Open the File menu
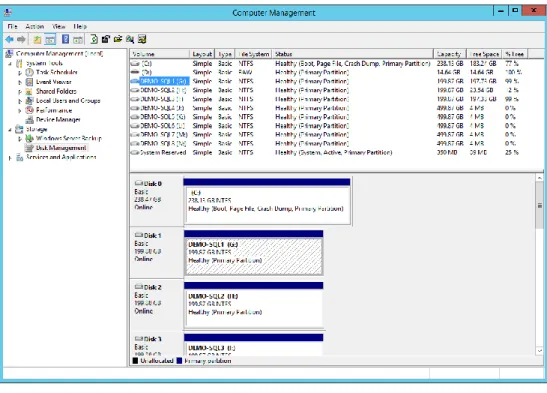The image size is (547, 393). coord(13,26)
